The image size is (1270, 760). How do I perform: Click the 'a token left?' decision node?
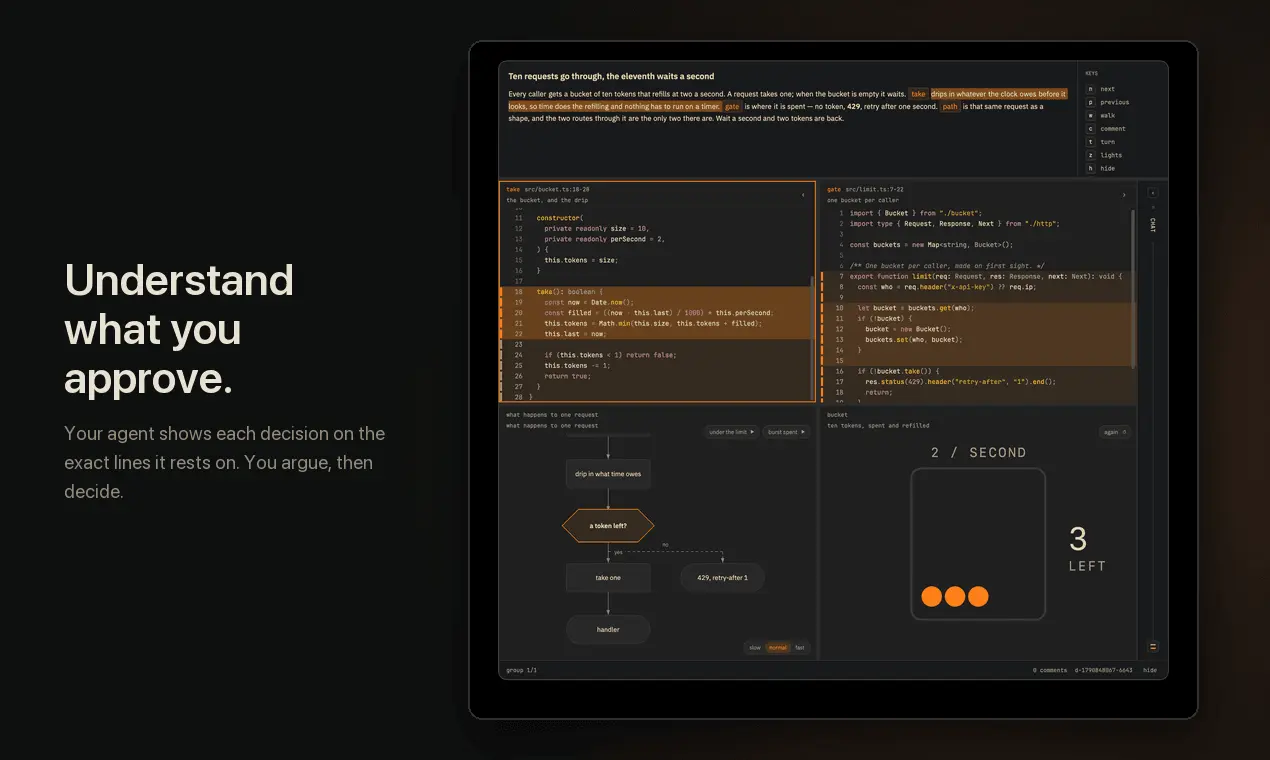[608, 525]
